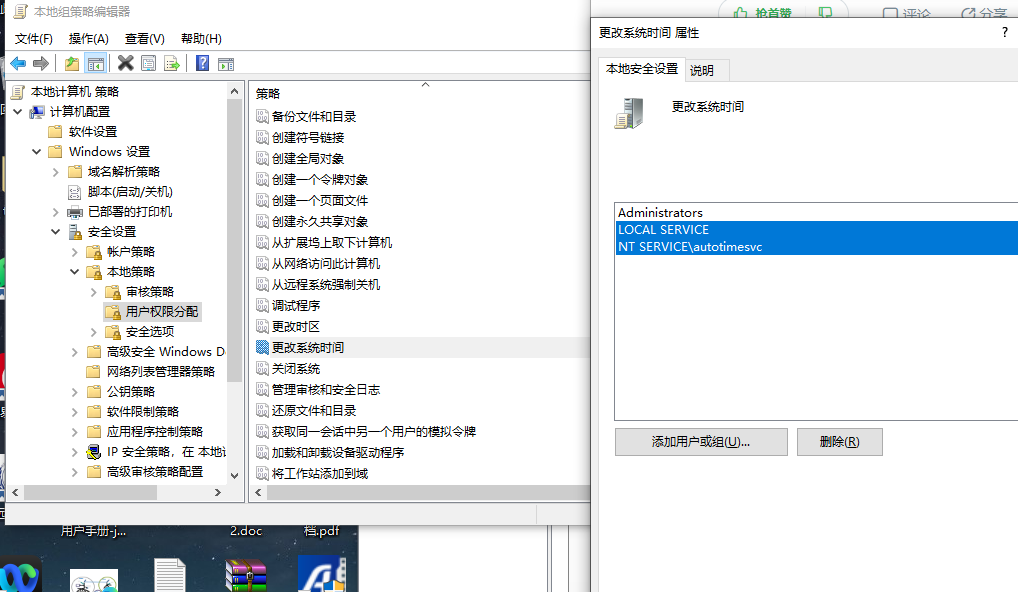Click the 更改系统时间 policy icon in list

coord(262,347)
